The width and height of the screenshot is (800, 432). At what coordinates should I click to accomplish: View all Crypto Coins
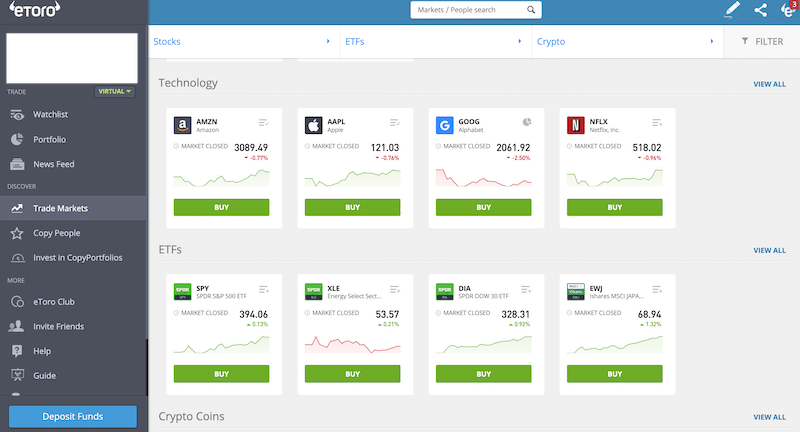coord(769,417)
